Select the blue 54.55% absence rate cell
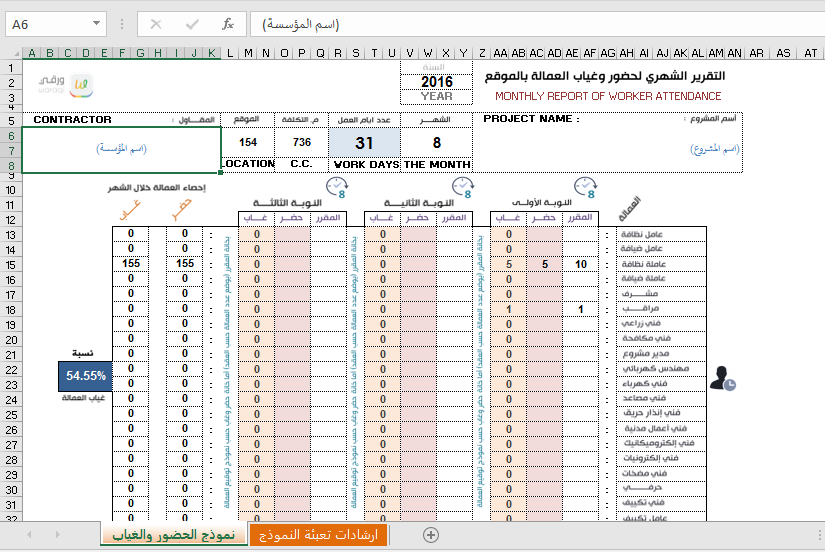This screenshot has width=825, height=552. point(86,375)
